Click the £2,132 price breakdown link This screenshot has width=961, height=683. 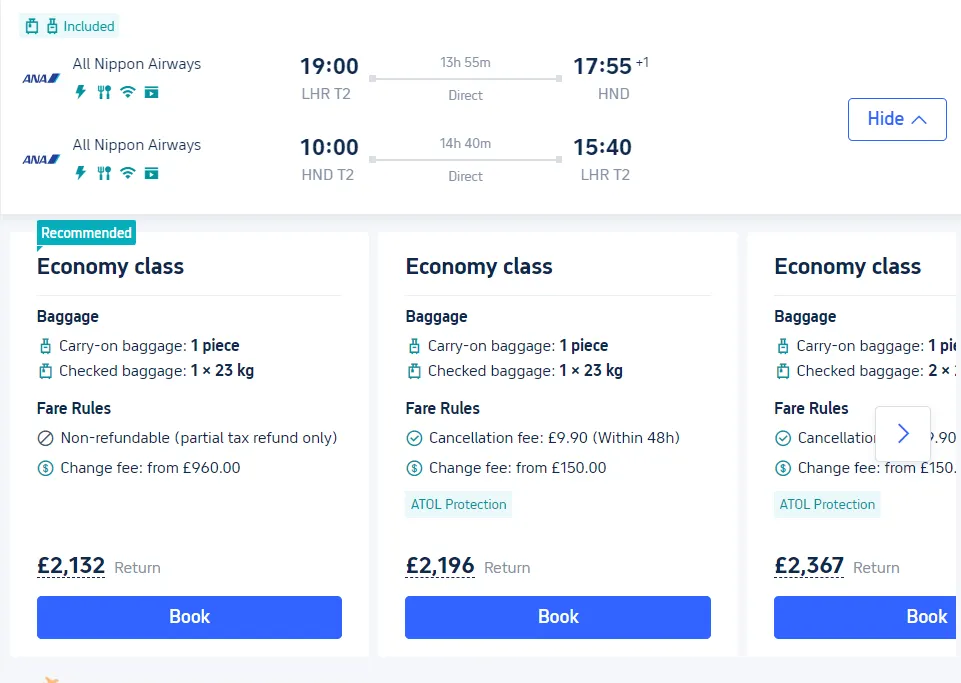tap(71, 565)
